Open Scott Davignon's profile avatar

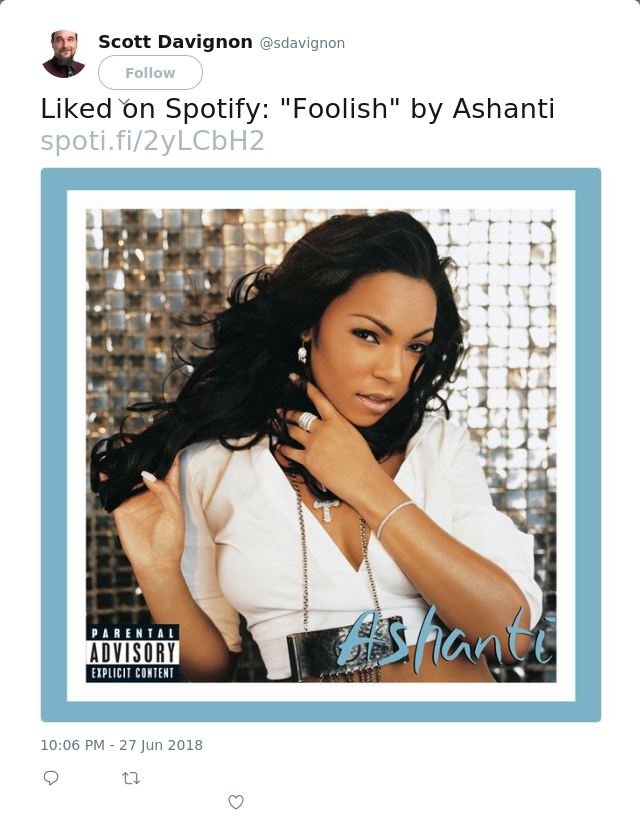coord(64,54)
